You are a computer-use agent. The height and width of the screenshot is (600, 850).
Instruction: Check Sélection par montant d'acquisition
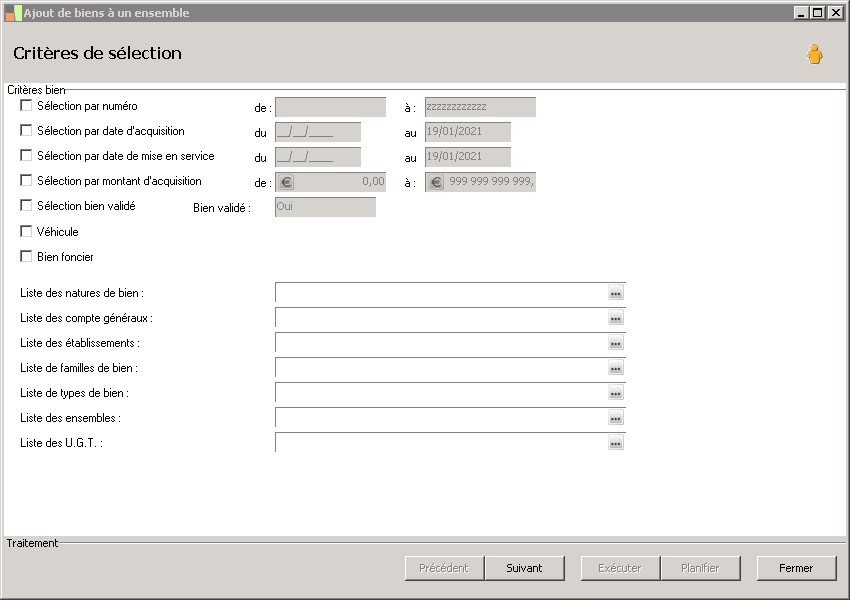26,181
